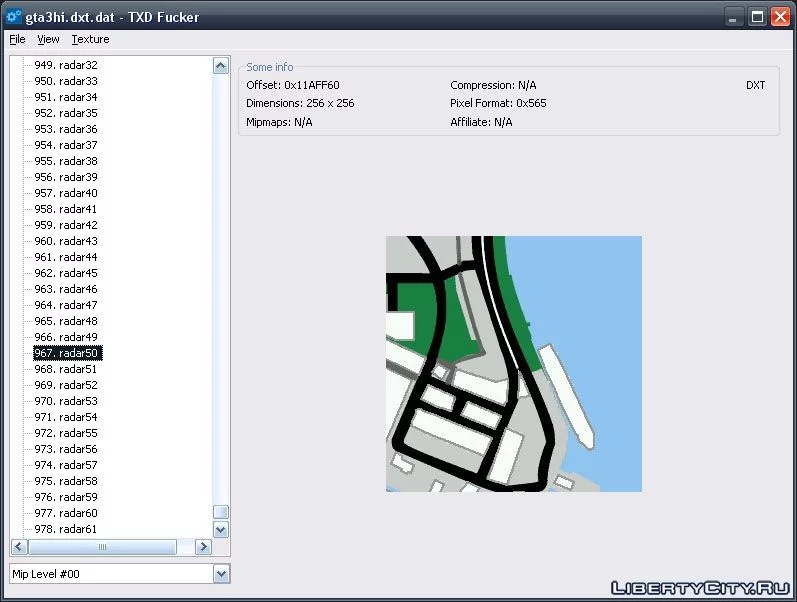797x602 pixels.
Task: Click highlighted item 967. radar50
Action: click(68, 353)
